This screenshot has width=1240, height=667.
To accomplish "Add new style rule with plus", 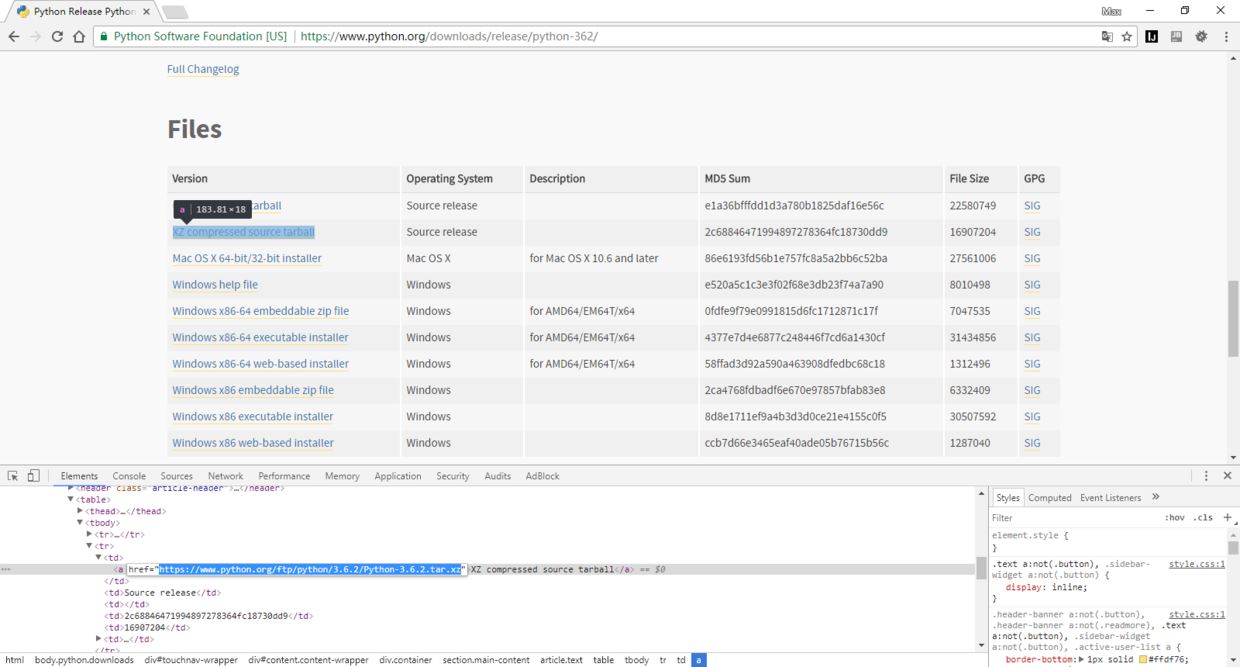I will 1228,517.
